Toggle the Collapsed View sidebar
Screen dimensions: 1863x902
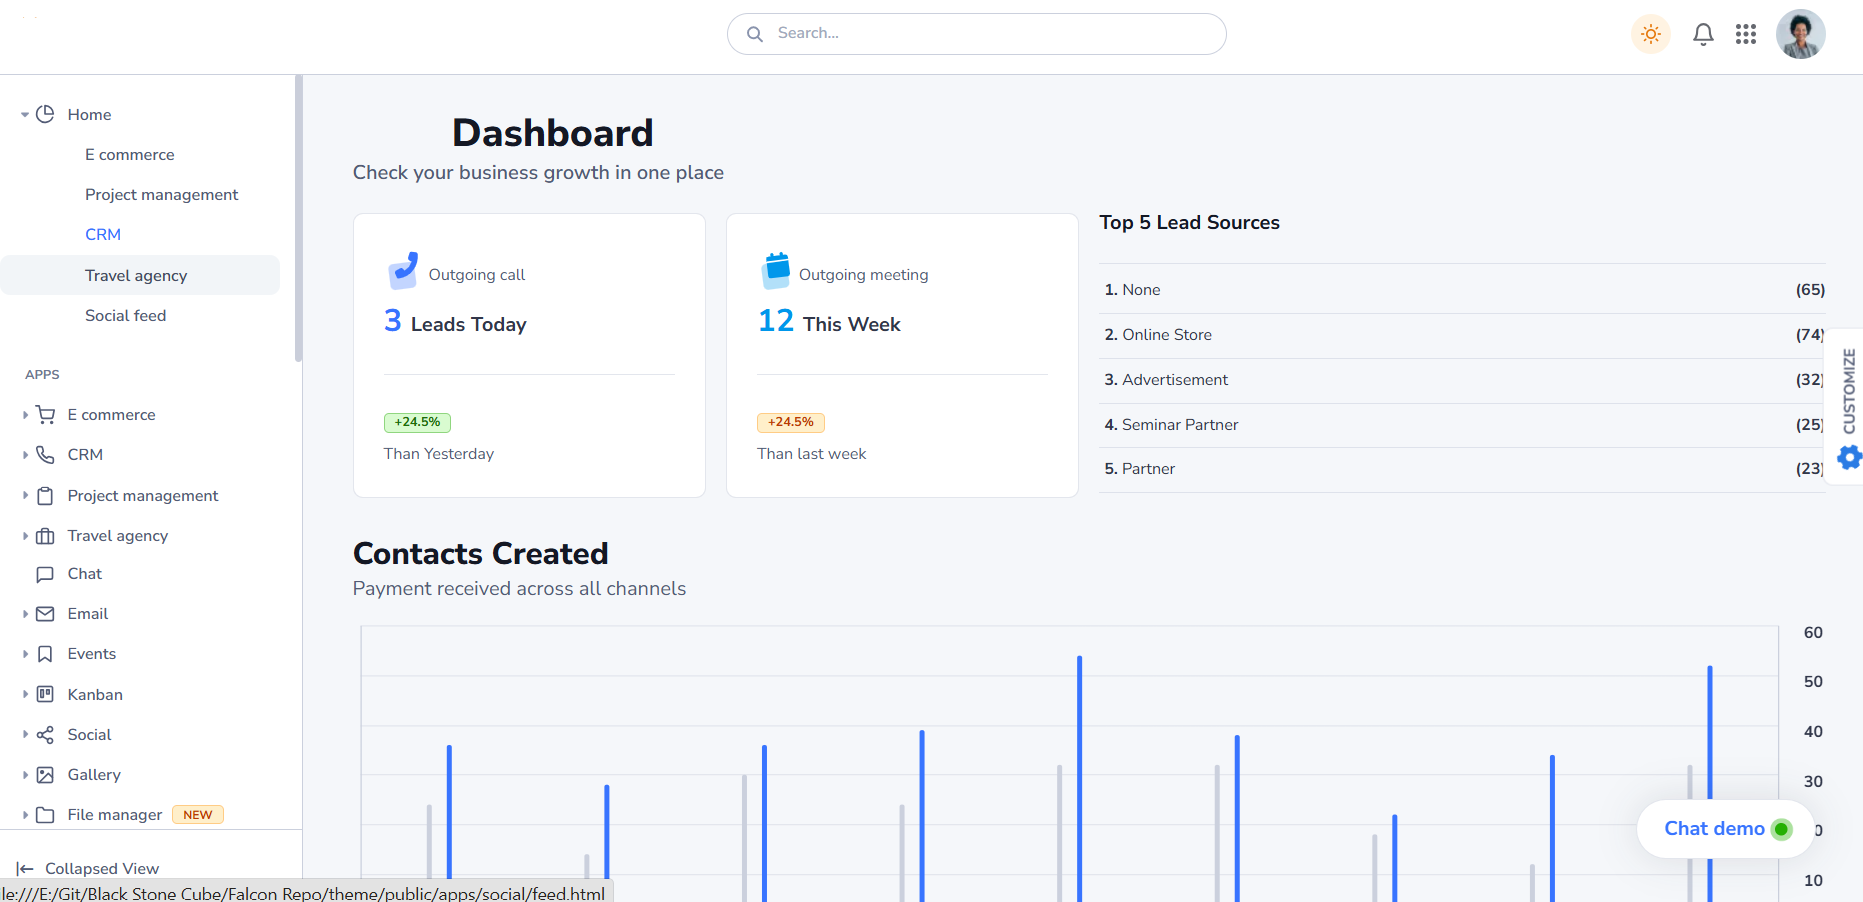coord(88,868)
